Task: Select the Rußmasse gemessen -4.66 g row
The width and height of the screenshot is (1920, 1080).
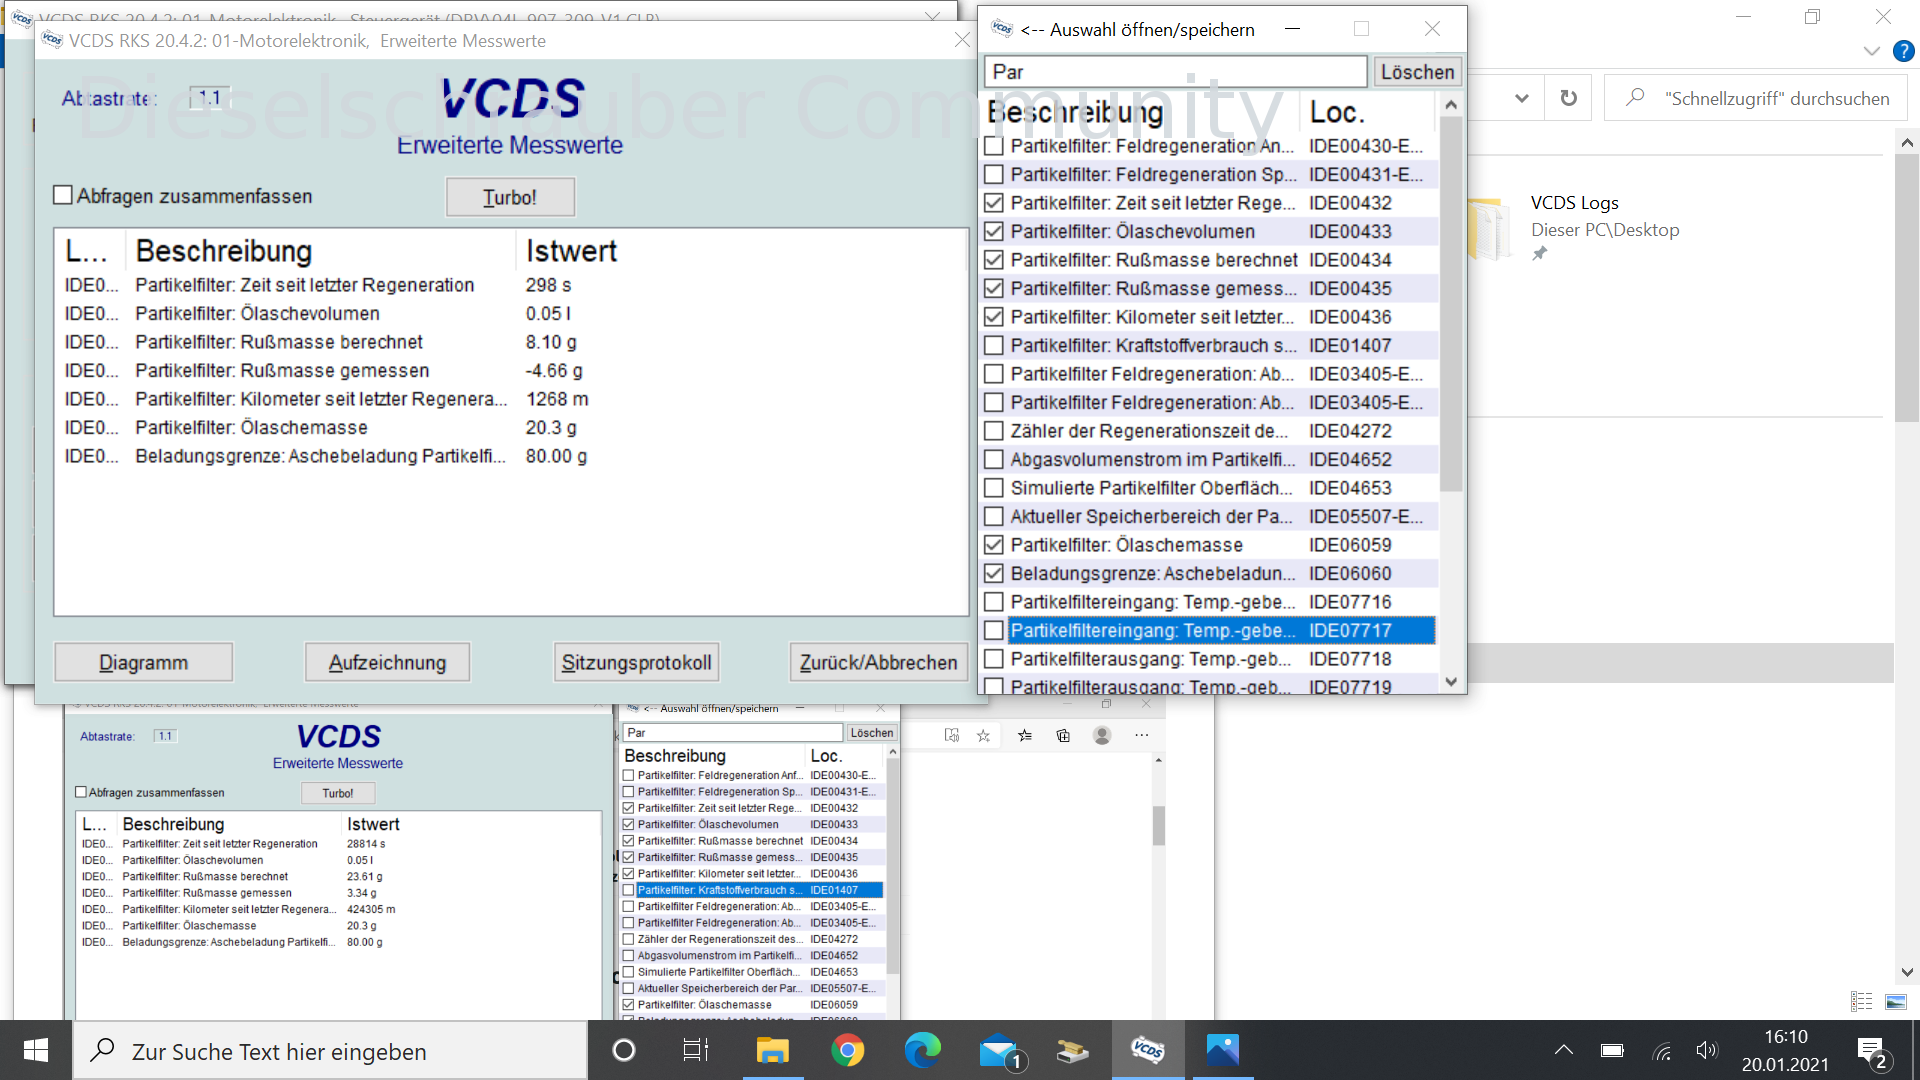Action: 510,371
